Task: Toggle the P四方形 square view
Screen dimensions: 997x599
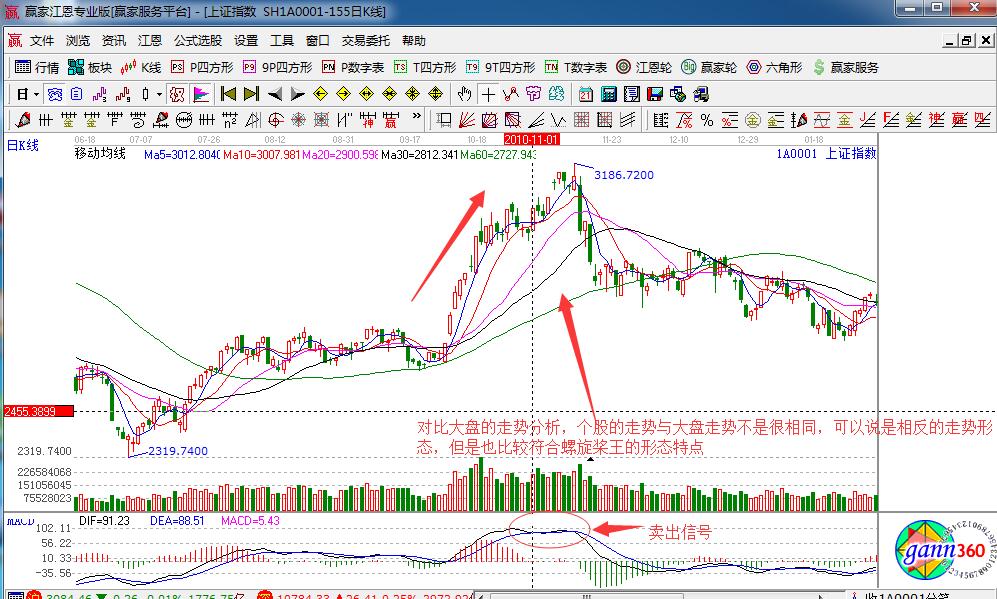Action: click(201, 68)
